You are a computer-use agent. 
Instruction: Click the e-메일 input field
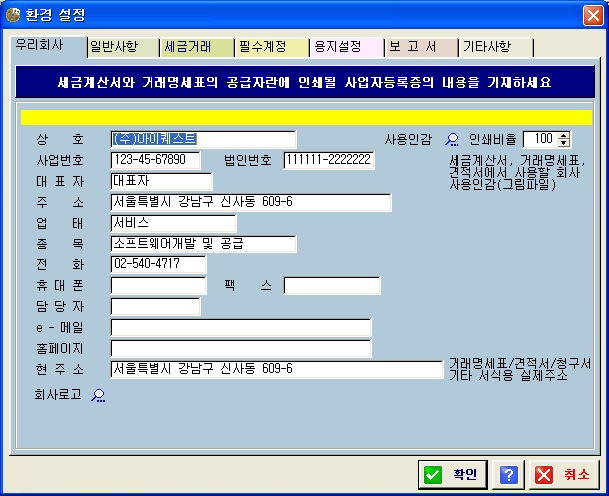click(240, 328)
